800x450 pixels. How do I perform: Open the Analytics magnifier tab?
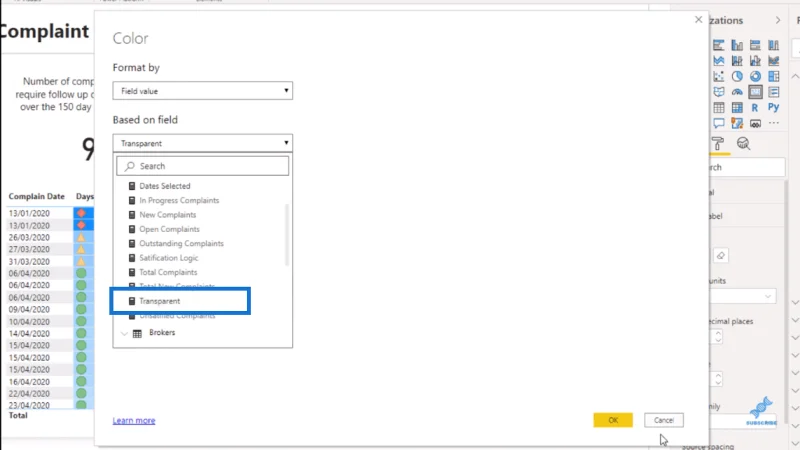[743, 144]
